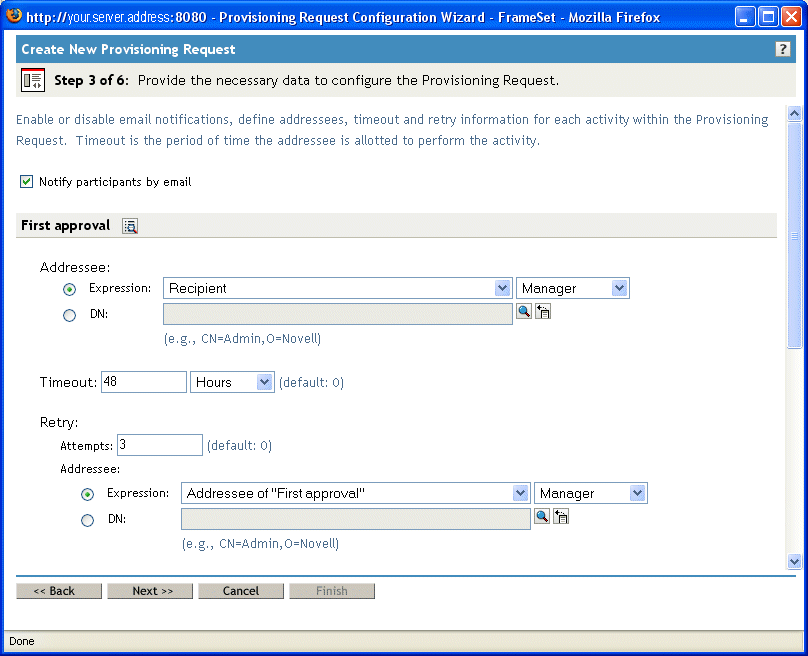Screen dimensions: 808x656
Task: Minimize the Firefox window
Action: (x=744, y=16)
